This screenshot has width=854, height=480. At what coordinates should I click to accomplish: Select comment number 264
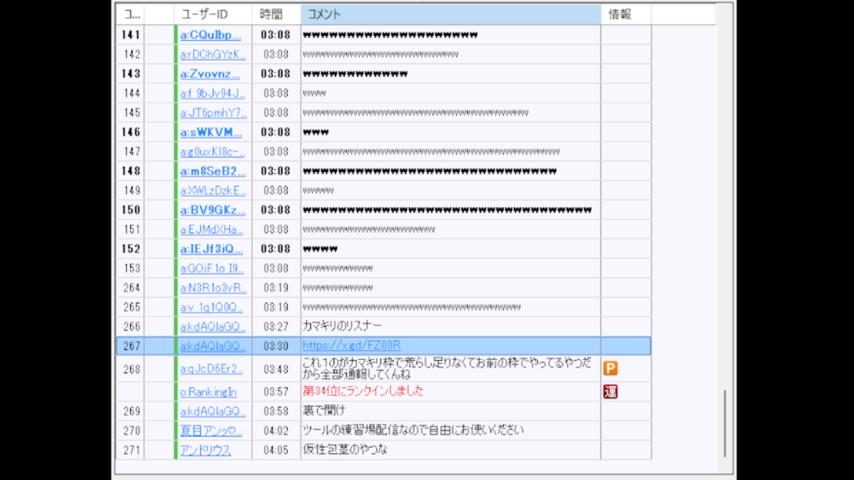(131, 288)
